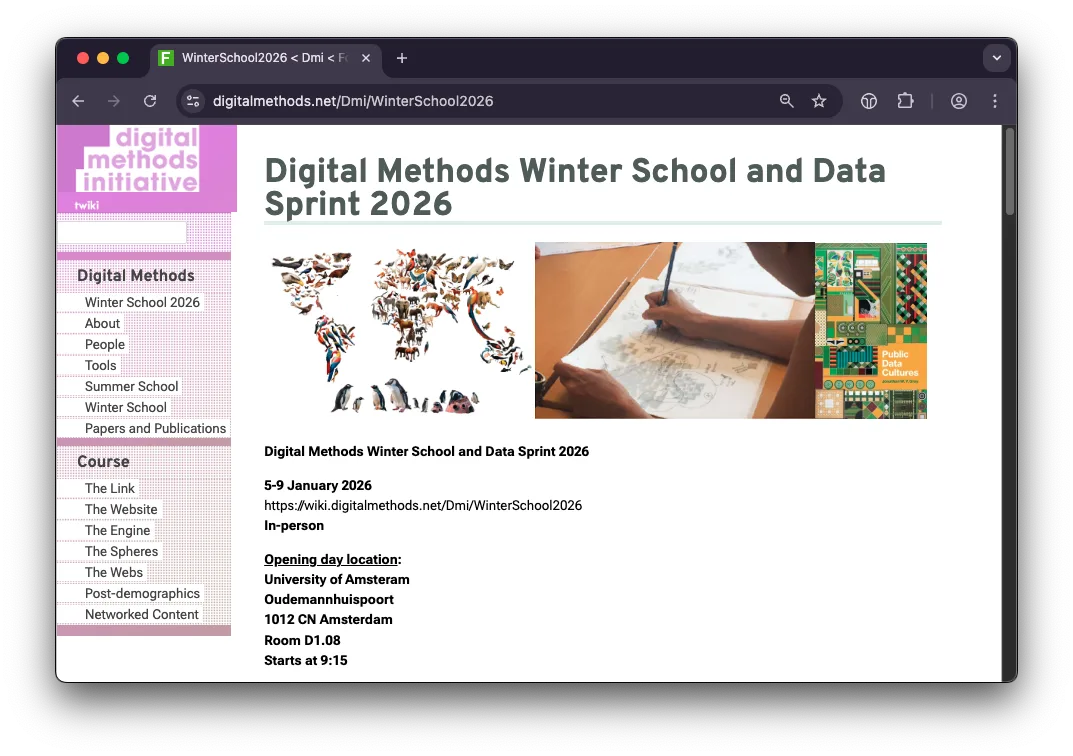Open Papers and Publications in sidebar
Screen dimensions: 1073x756
pos(155,428)
